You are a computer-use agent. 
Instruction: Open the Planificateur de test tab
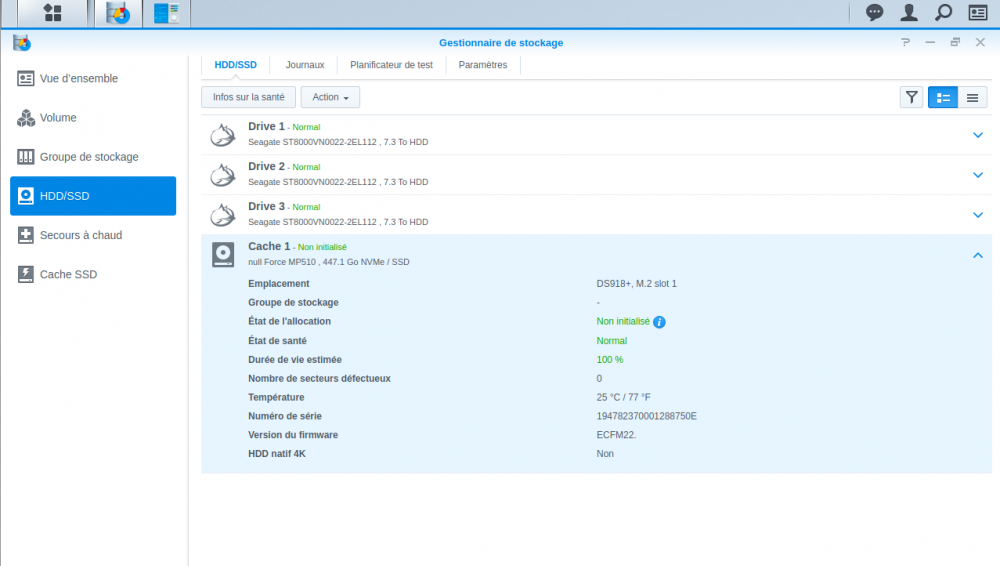[x=391, y=65]
